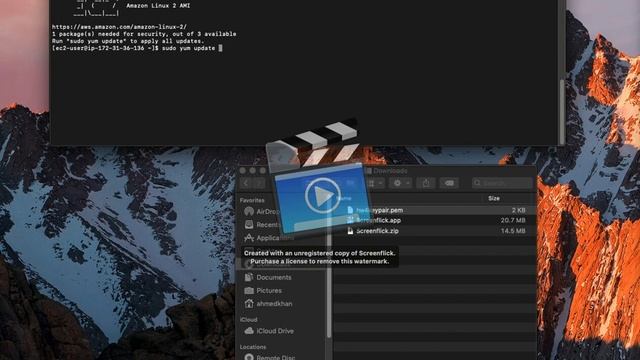Close the Finder Downloads window
The image size is (640, 360).
[x=243, y=171]
